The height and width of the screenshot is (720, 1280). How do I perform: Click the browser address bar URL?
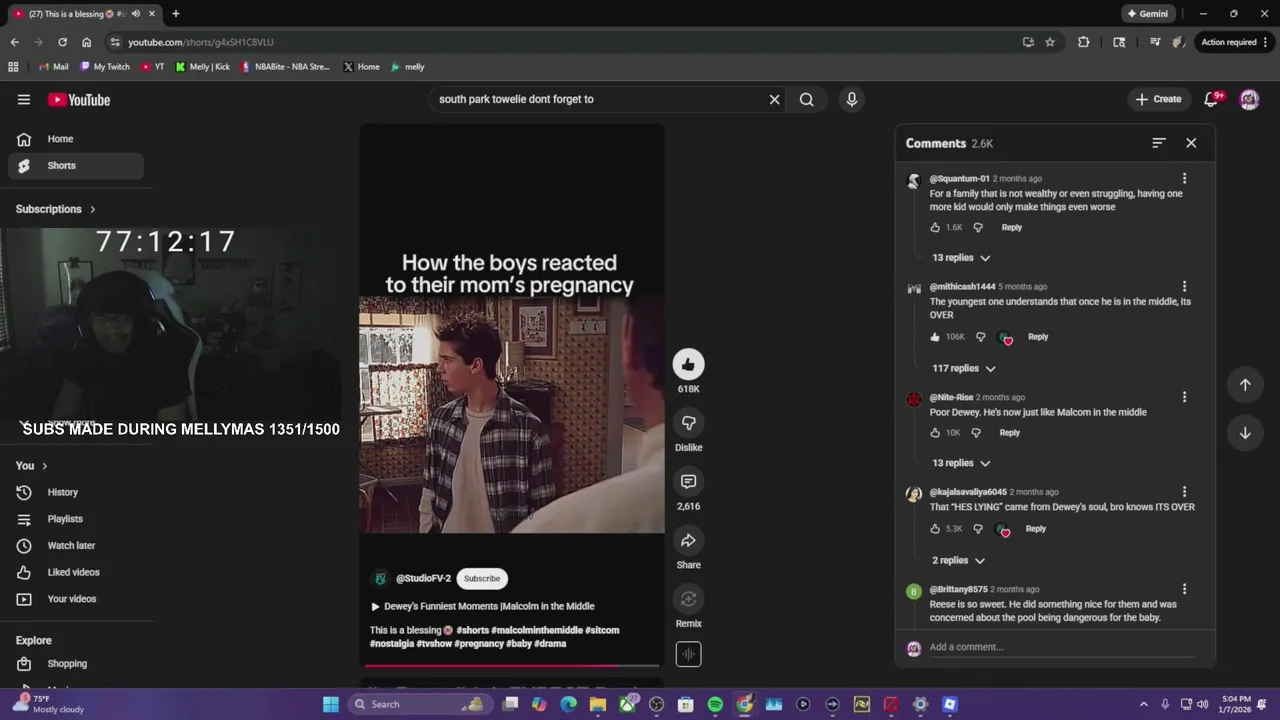click(200, 42)
